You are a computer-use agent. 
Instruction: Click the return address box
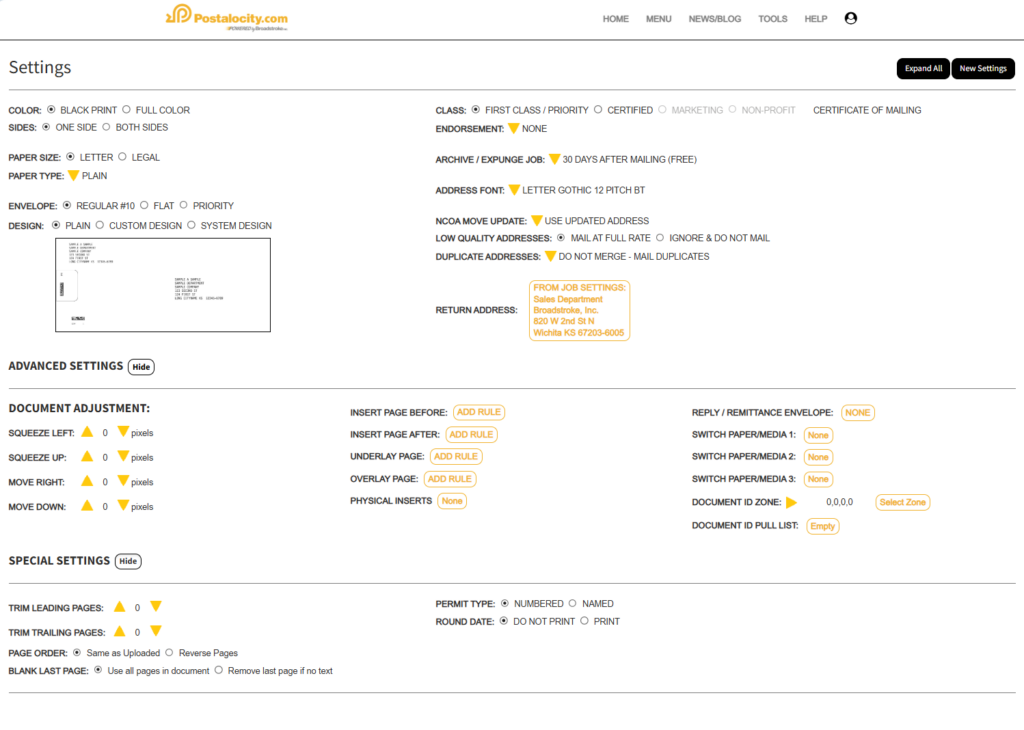[579, 310]
